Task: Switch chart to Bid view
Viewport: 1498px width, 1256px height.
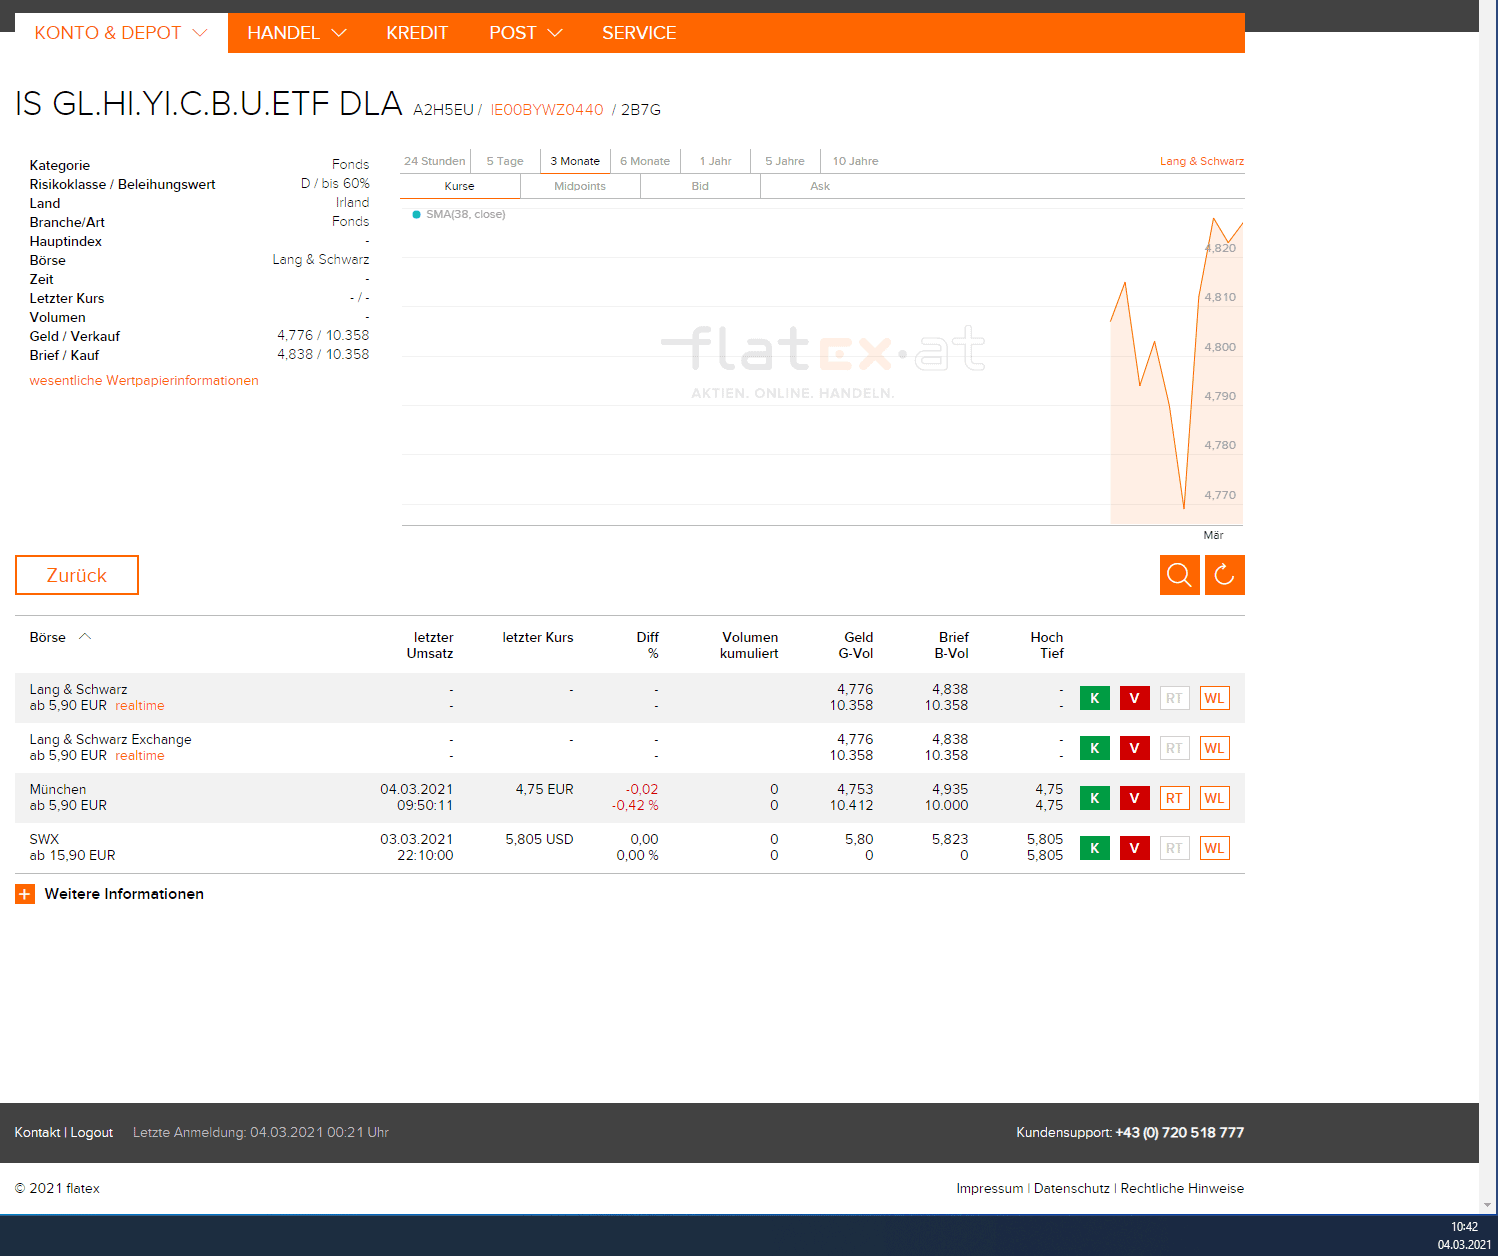Action: [700, 186]
